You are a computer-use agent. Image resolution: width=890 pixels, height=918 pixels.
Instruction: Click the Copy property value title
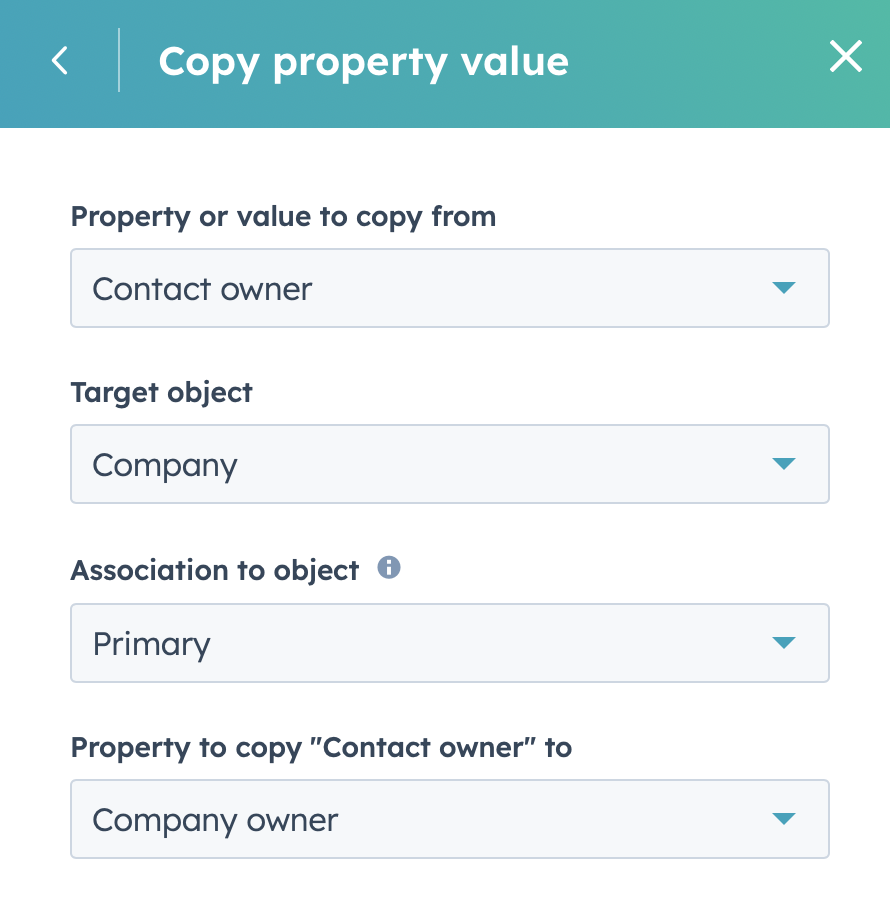[x=362, y=60]
